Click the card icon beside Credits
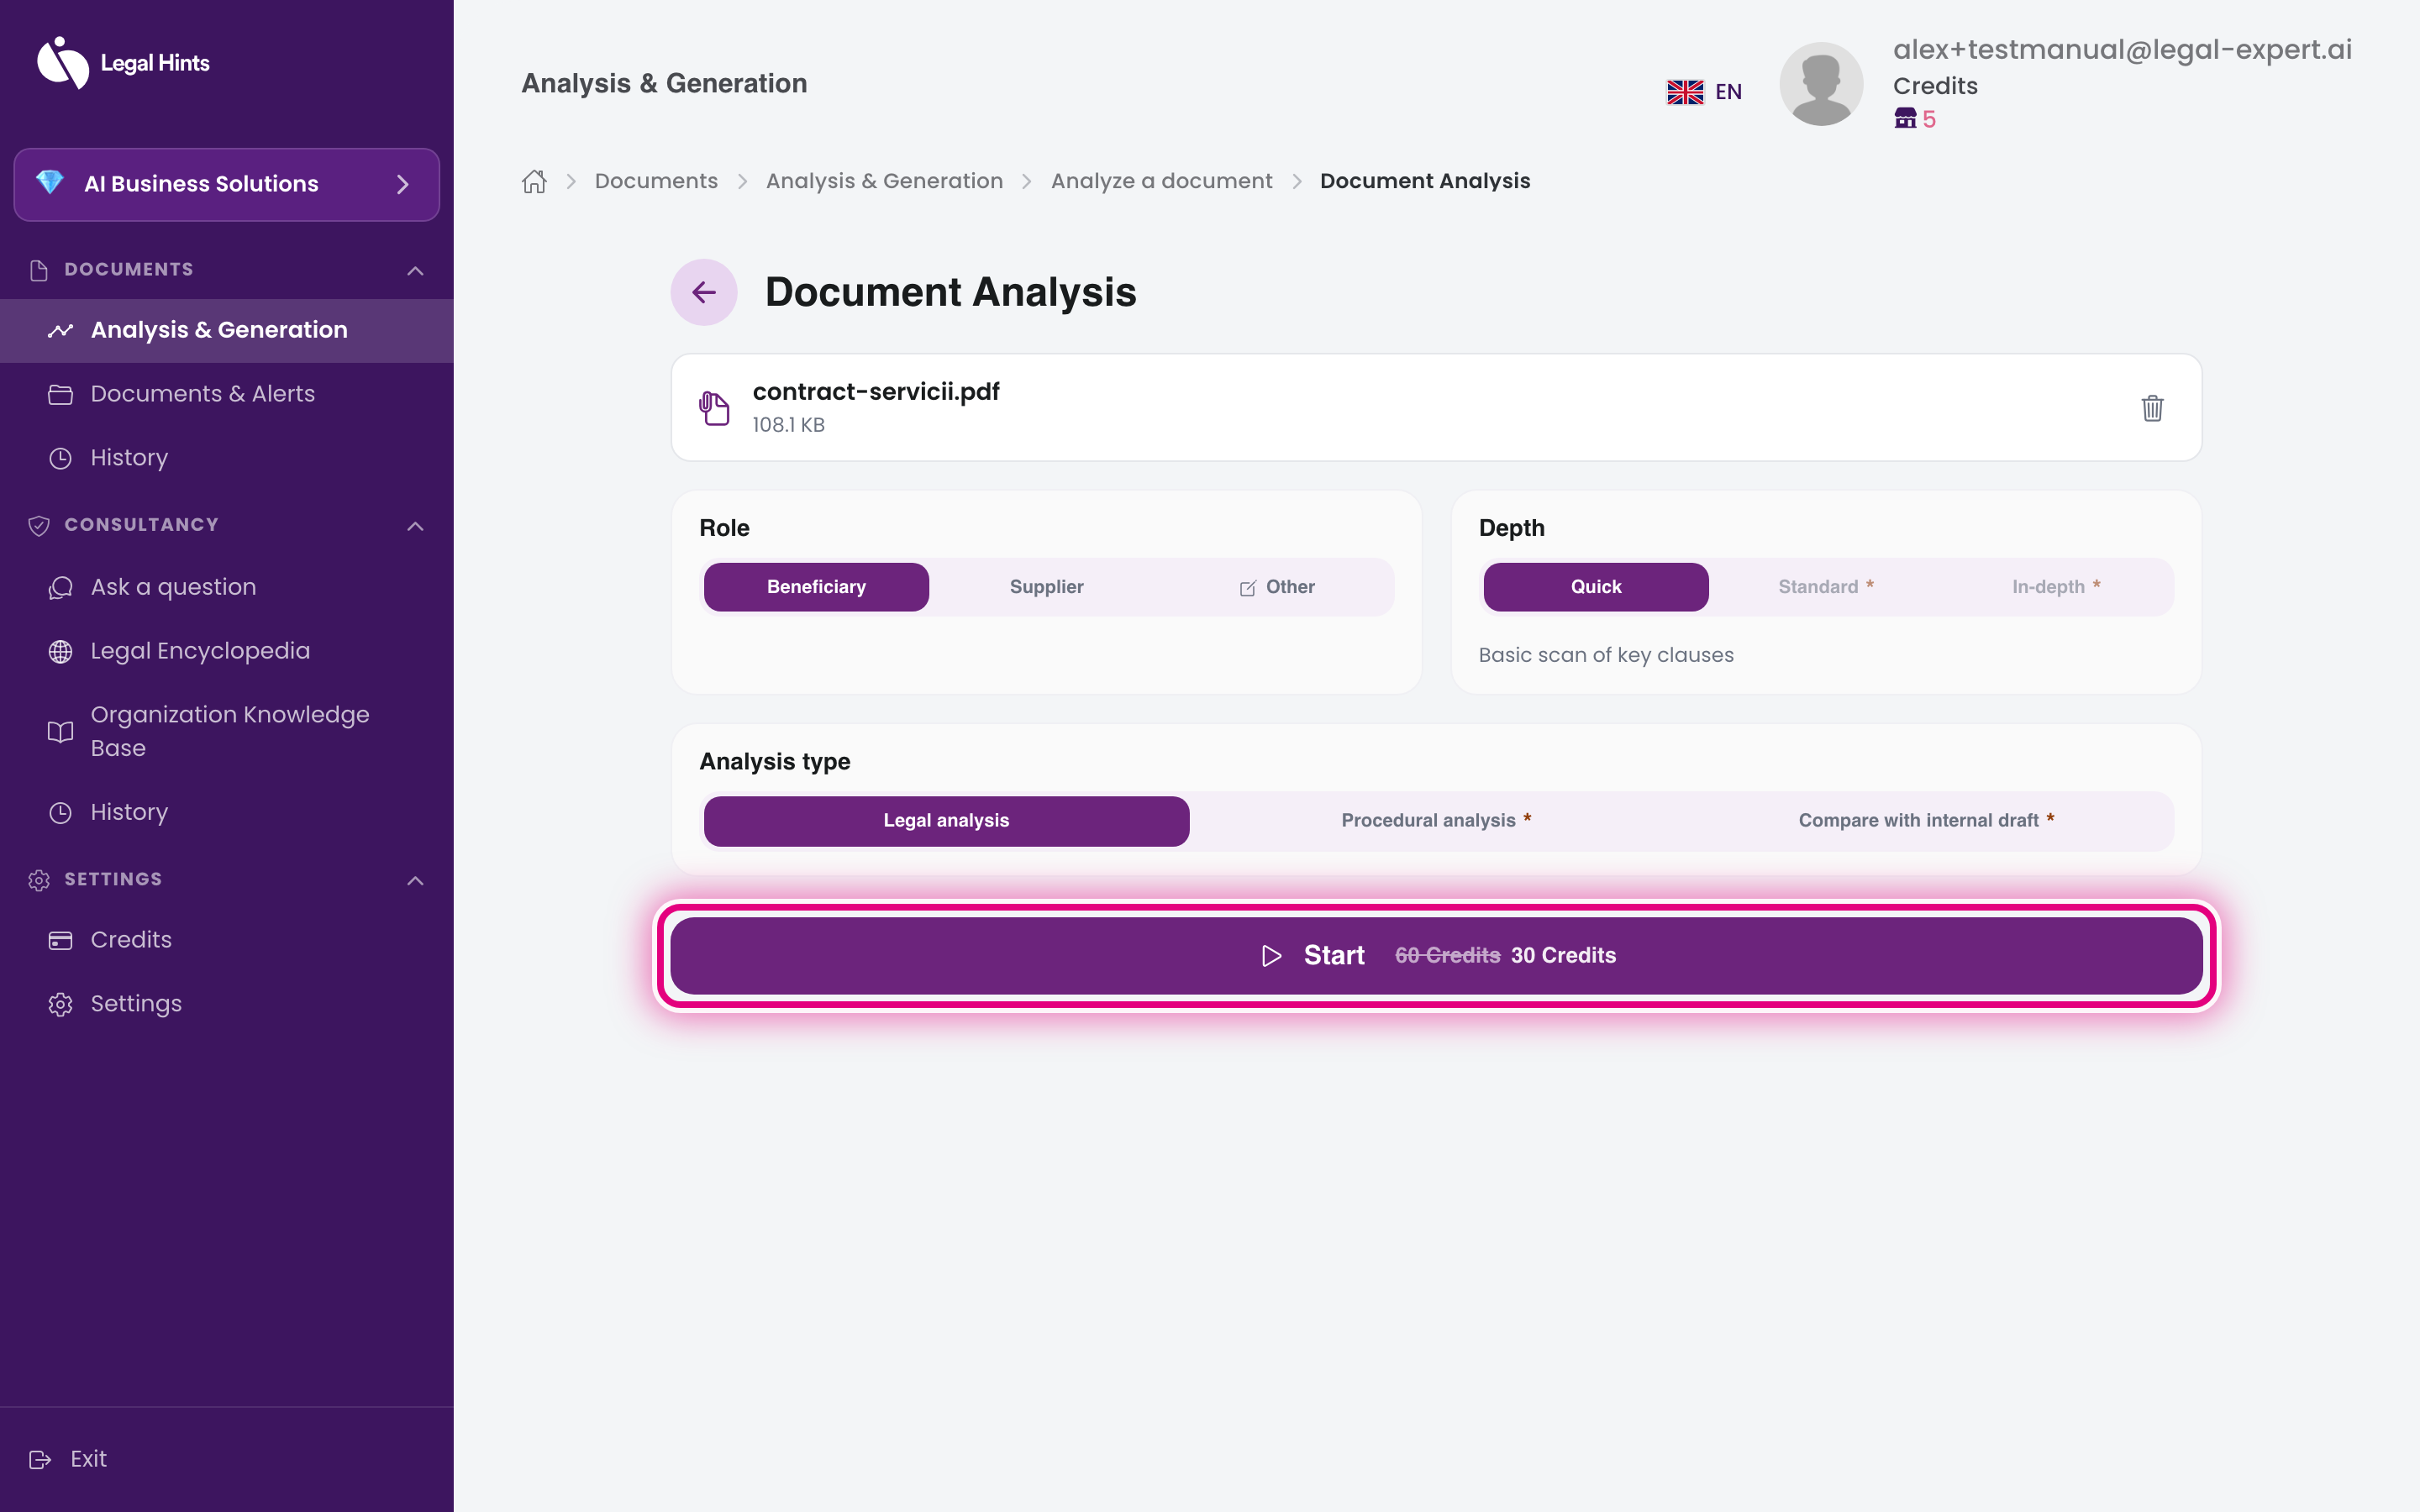Screen dimensions: 2420x1512 (x=61, y=940)
